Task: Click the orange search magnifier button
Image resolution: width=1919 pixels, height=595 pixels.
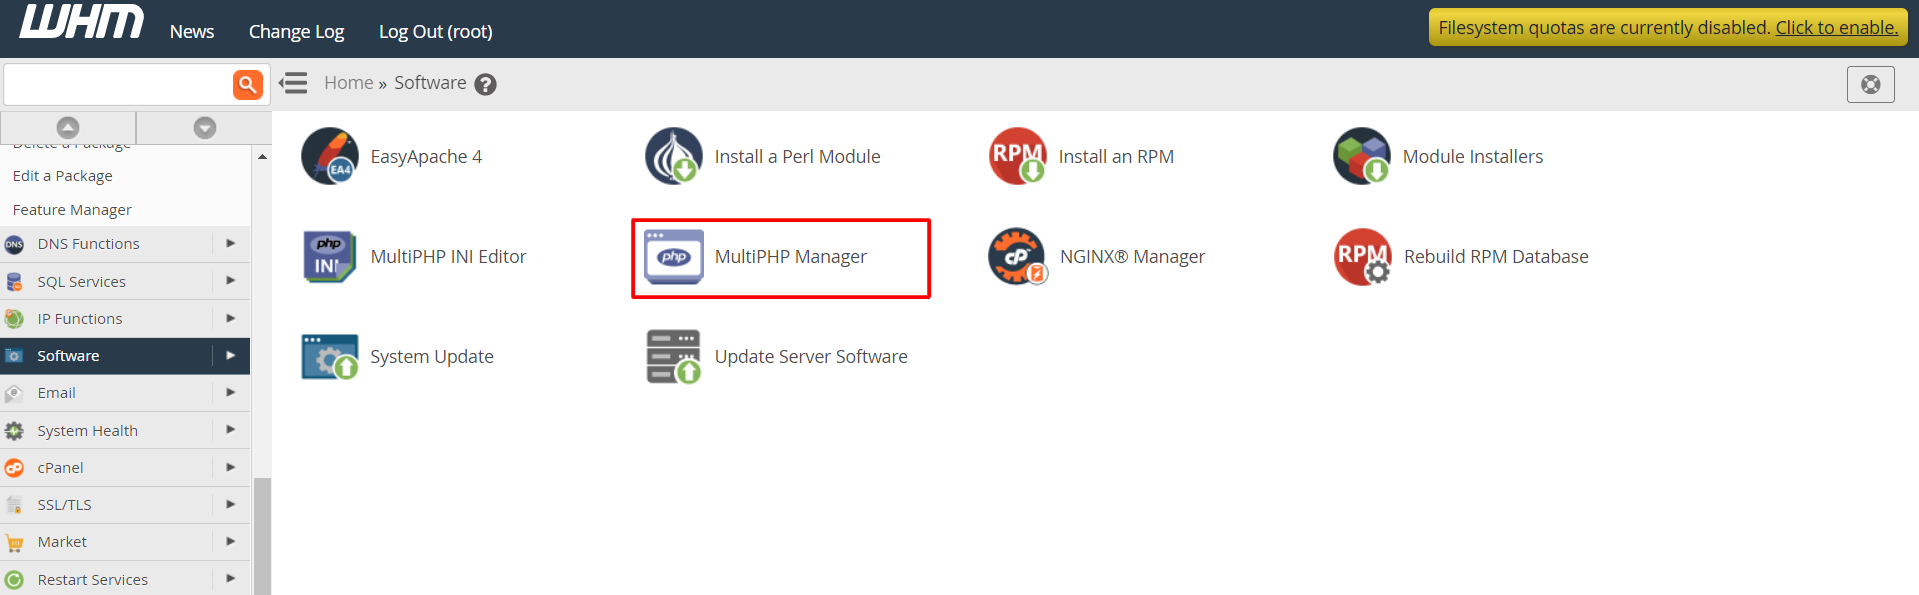Action: click(248, 85)
